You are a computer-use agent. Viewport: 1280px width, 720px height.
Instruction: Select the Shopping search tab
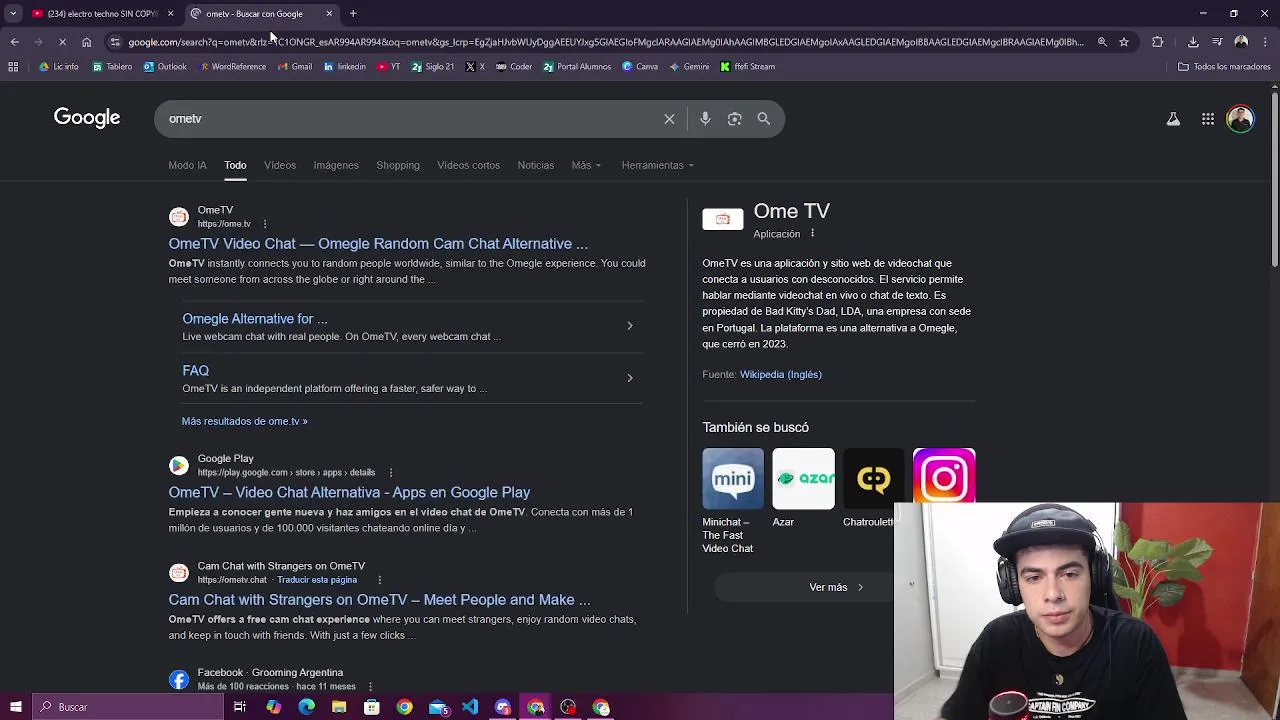[x=398, y=165]
